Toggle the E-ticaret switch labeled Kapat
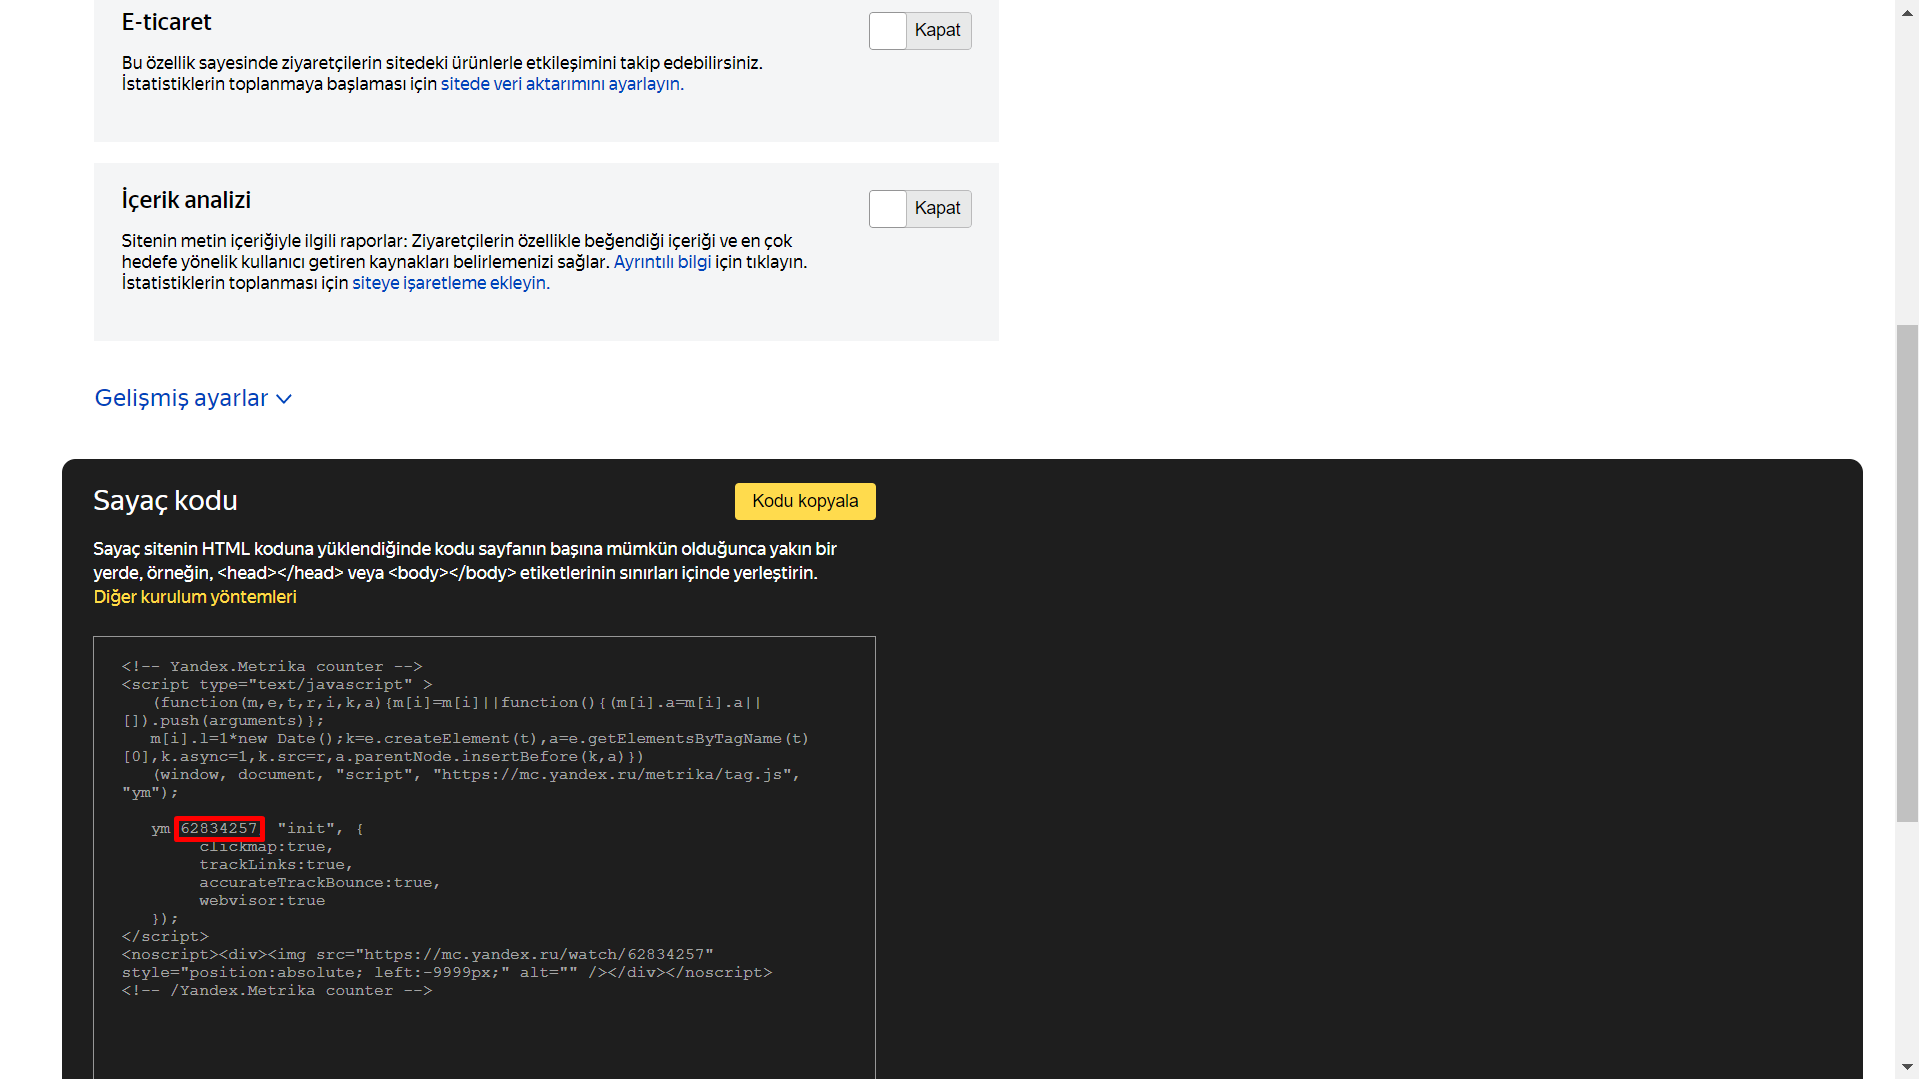Viewport: 1919px width, 1079px height. [x=919, y=31]
